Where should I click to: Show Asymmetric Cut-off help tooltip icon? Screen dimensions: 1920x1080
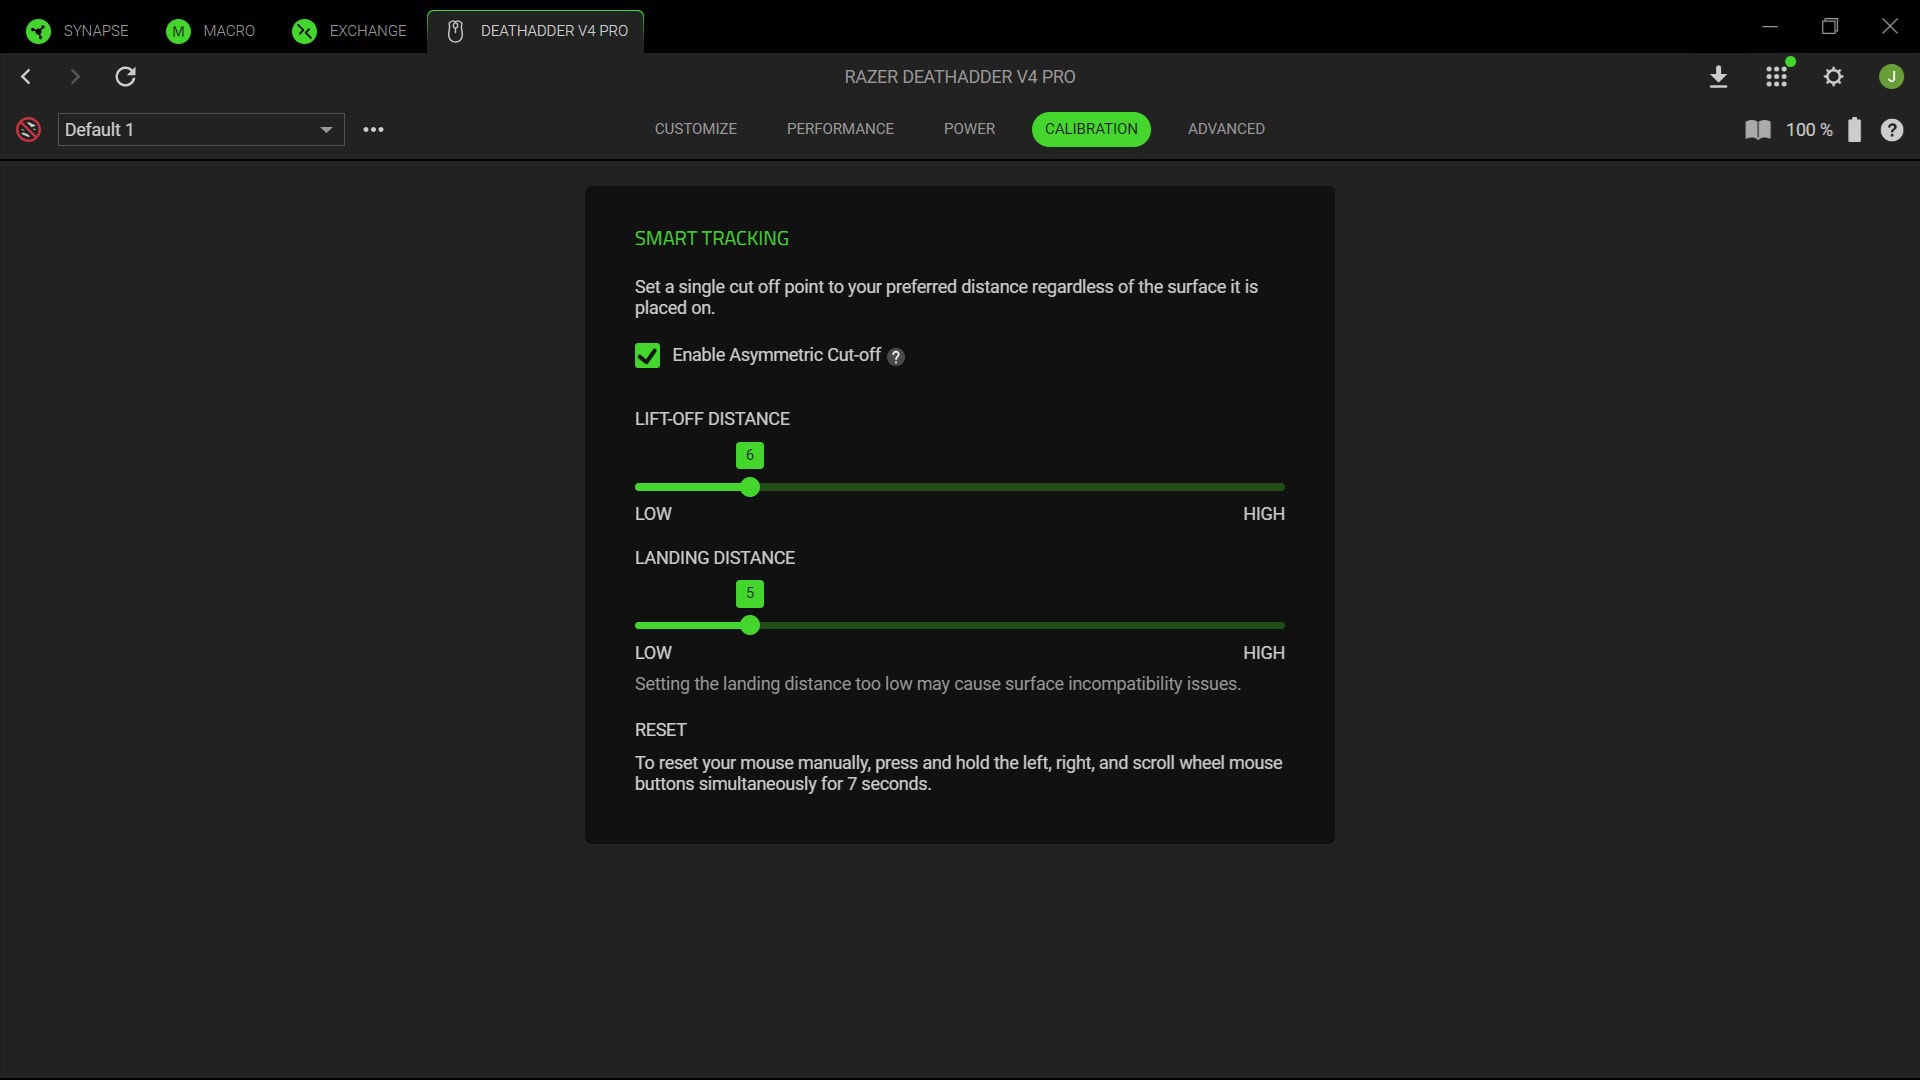[896, 357]
